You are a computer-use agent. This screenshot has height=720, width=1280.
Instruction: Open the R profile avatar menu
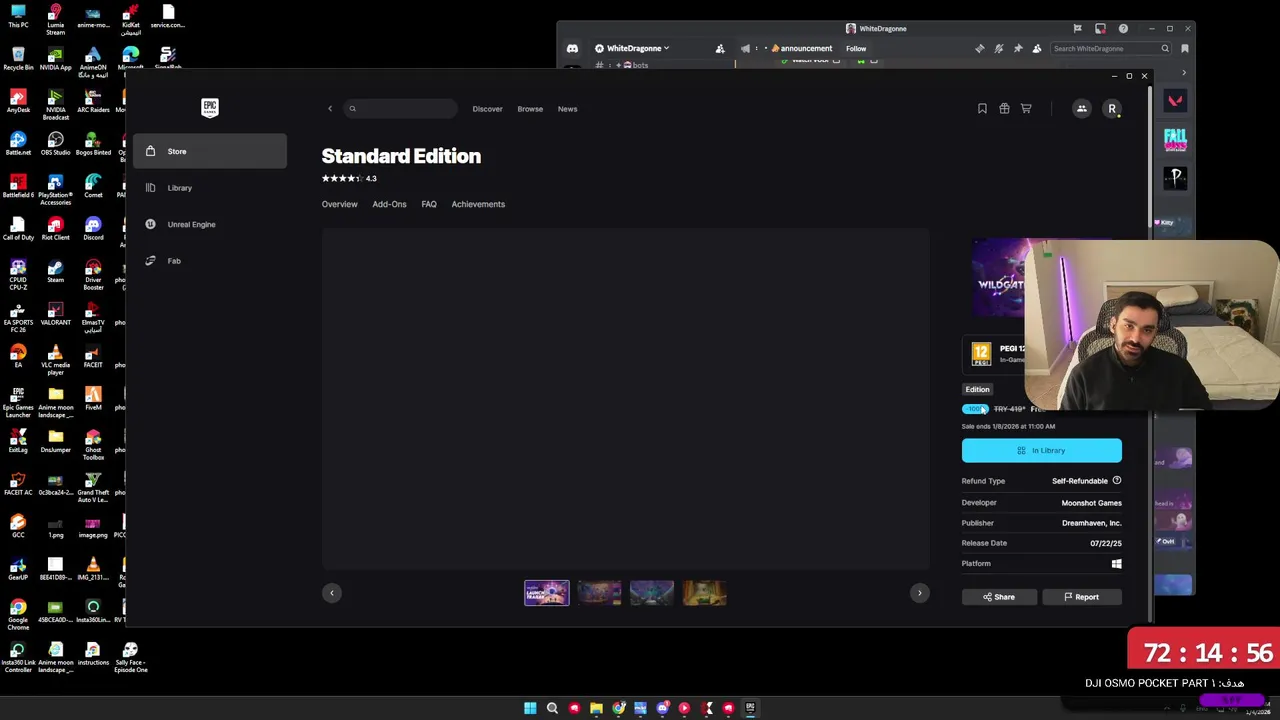pyautogui.click(x=1111, y=109)
